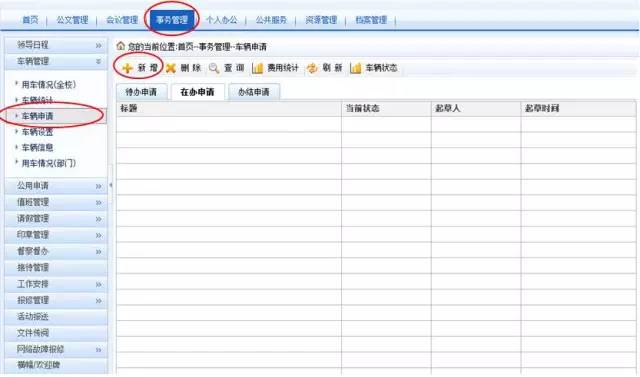Open 车辆统计 in sidebar
The width and height of the screenshot is (640, 377).
coord(37,100)
